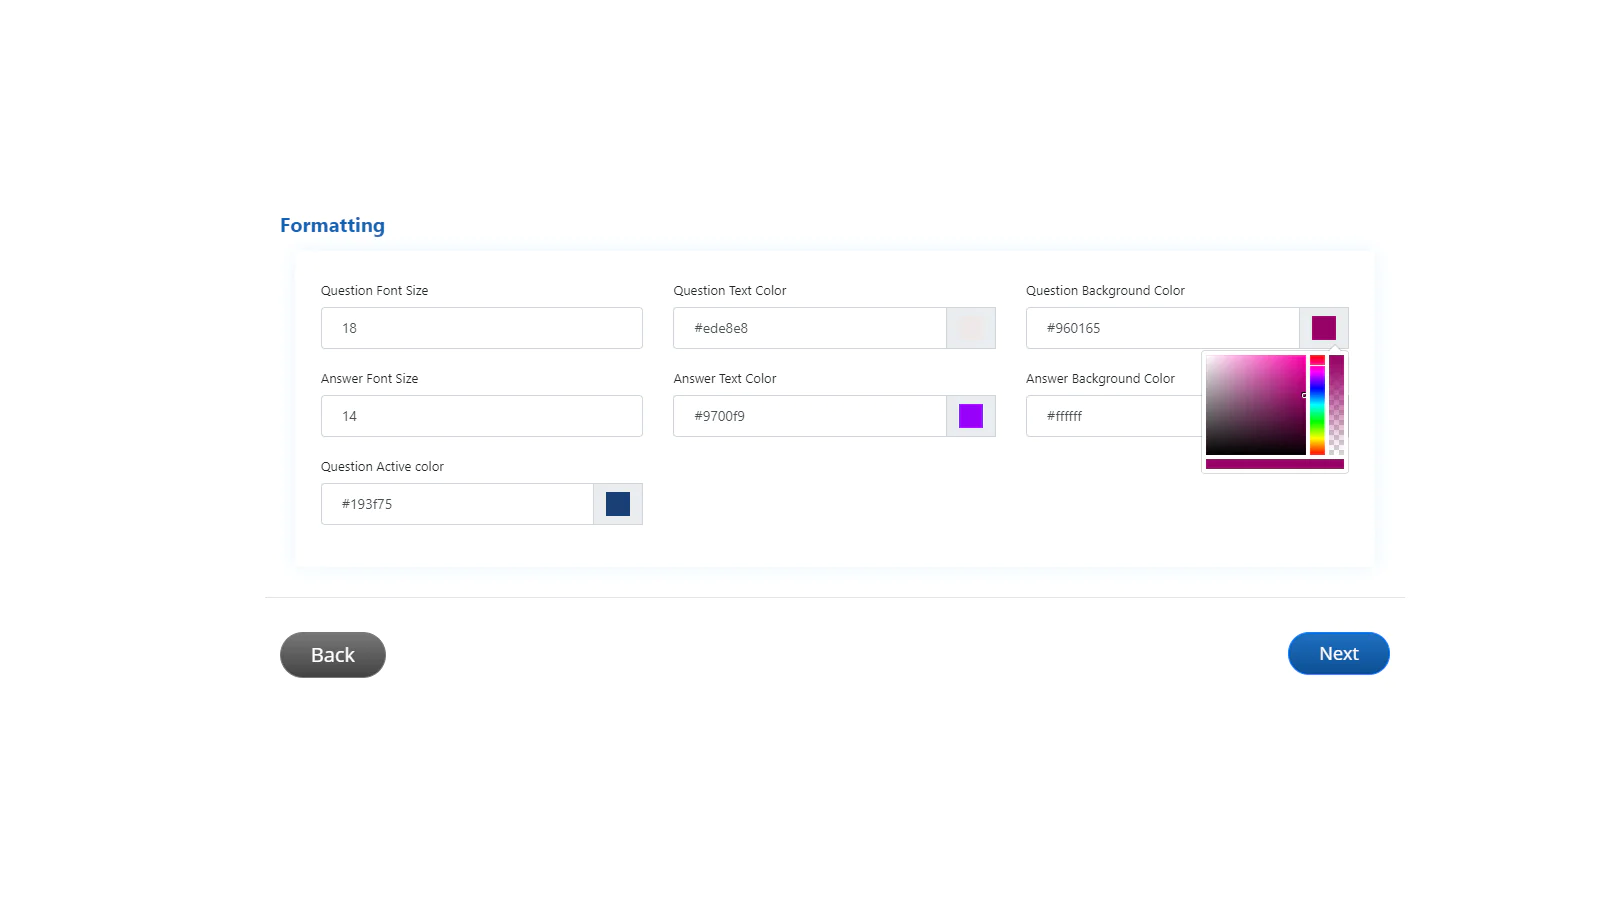Click the magenta color preview bar in the picker
Screen dimensions: 1600x900
tap(1274, 464)
